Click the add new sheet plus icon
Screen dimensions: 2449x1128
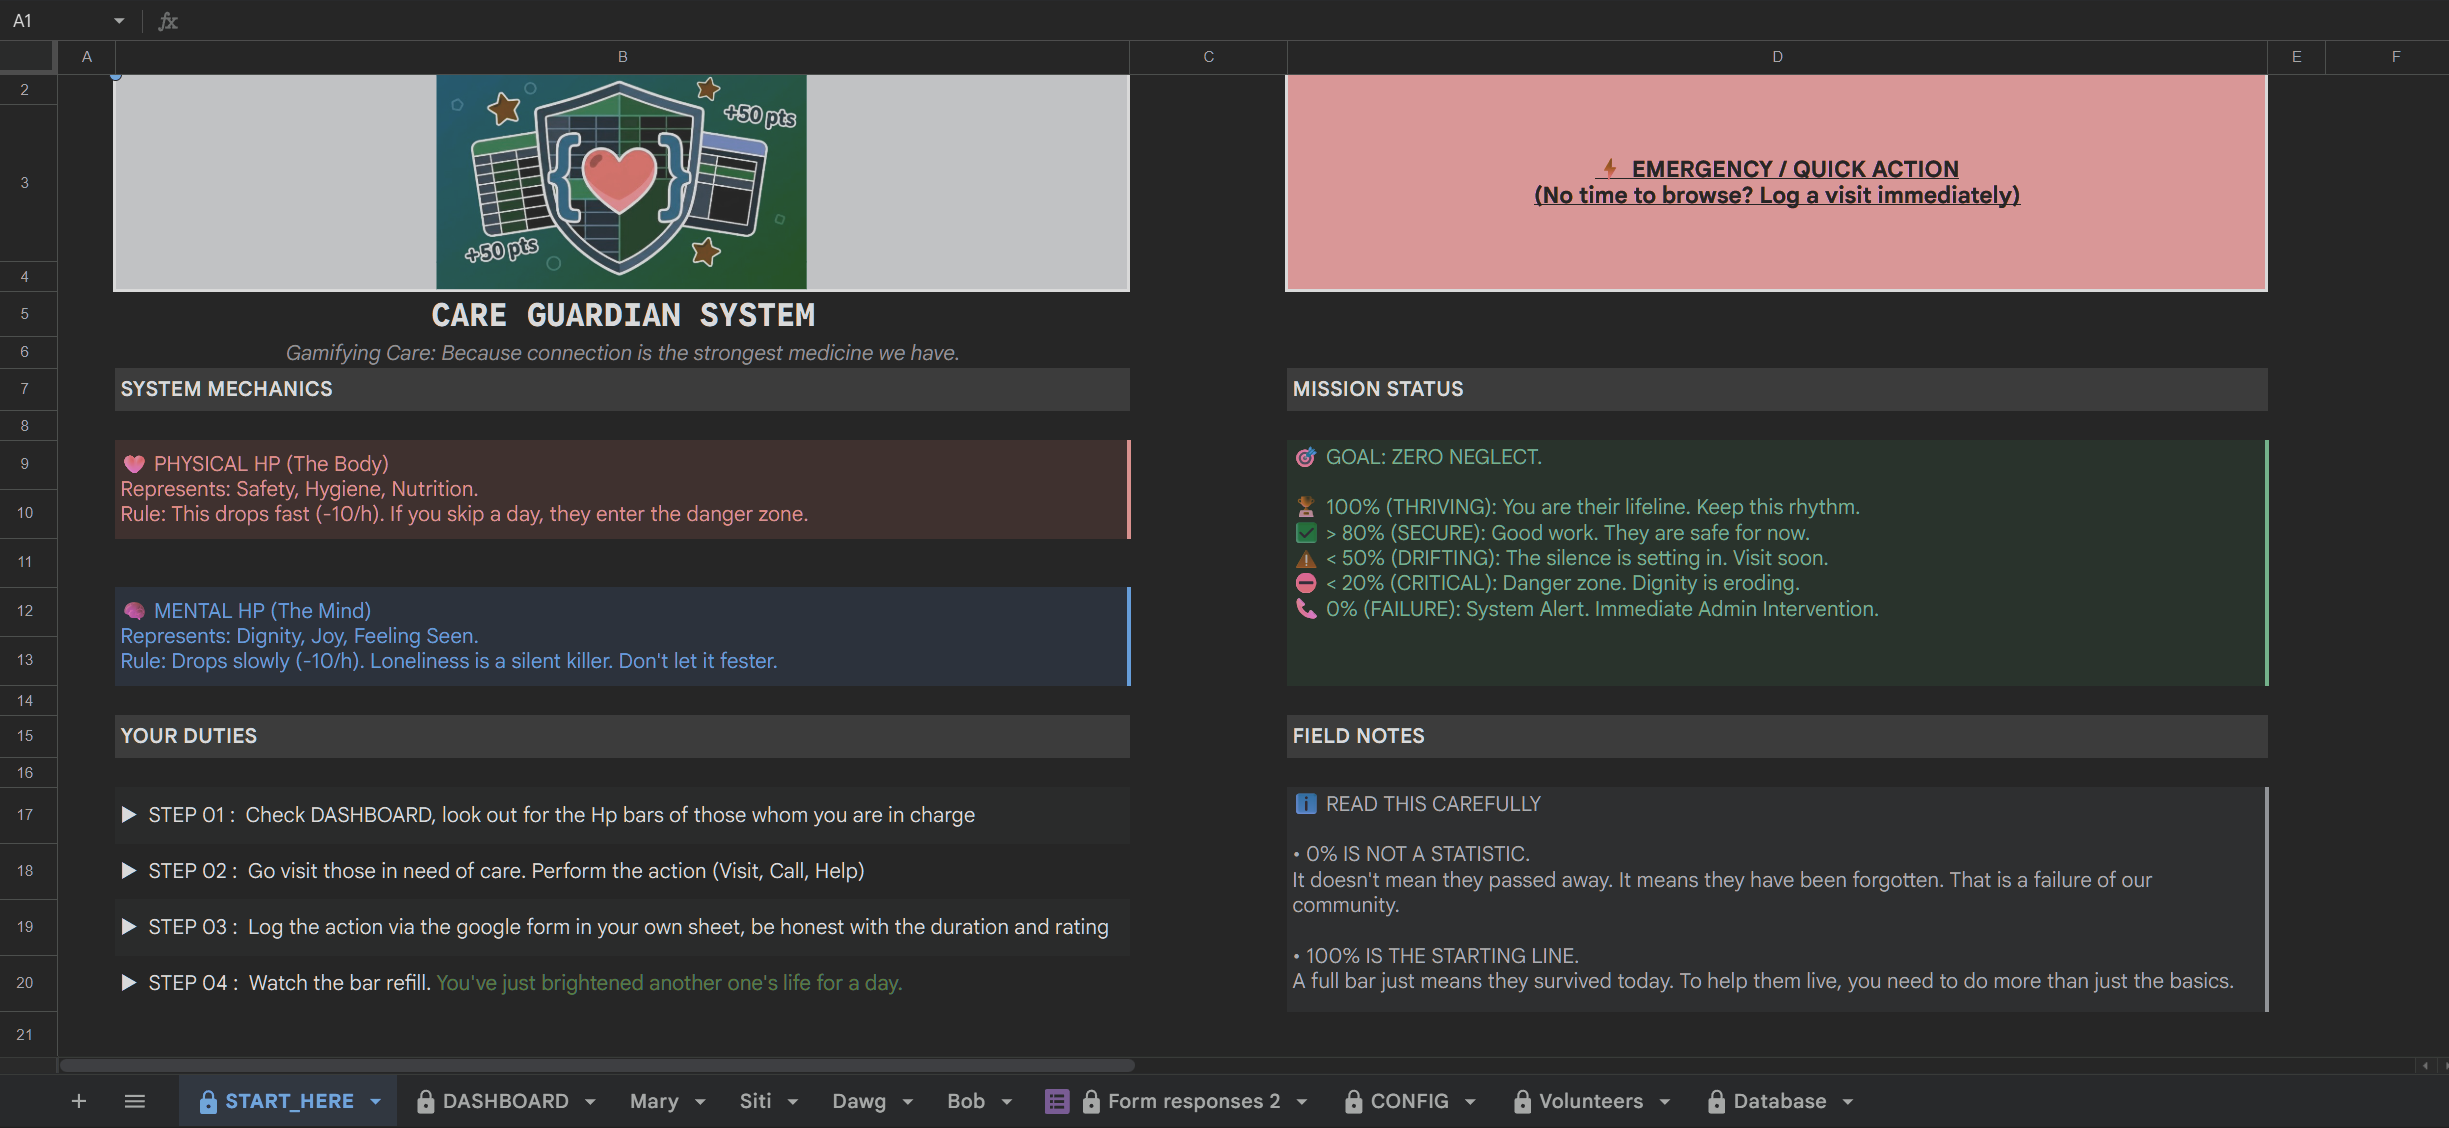click(79, 1101)
